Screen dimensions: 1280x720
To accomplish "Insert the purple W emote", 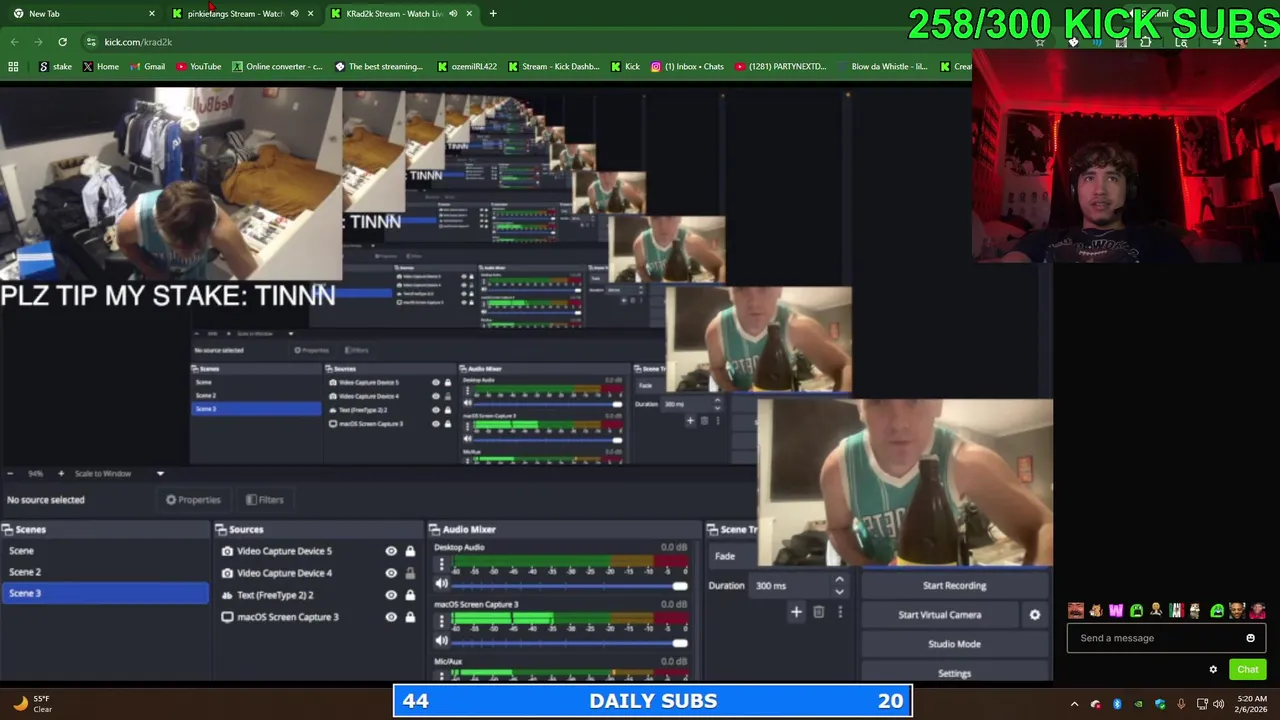I will [1116, 611].
